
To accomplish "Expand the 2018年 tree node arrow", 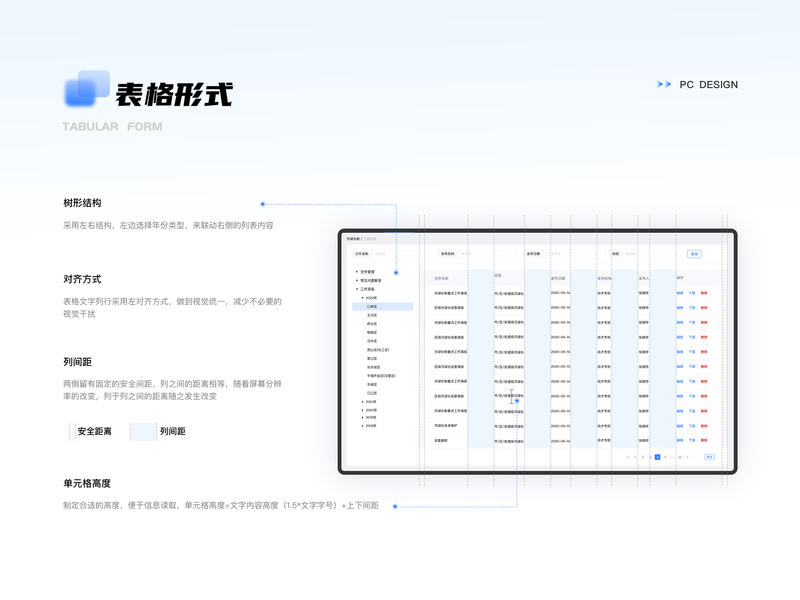I will (x=363, y=426).
